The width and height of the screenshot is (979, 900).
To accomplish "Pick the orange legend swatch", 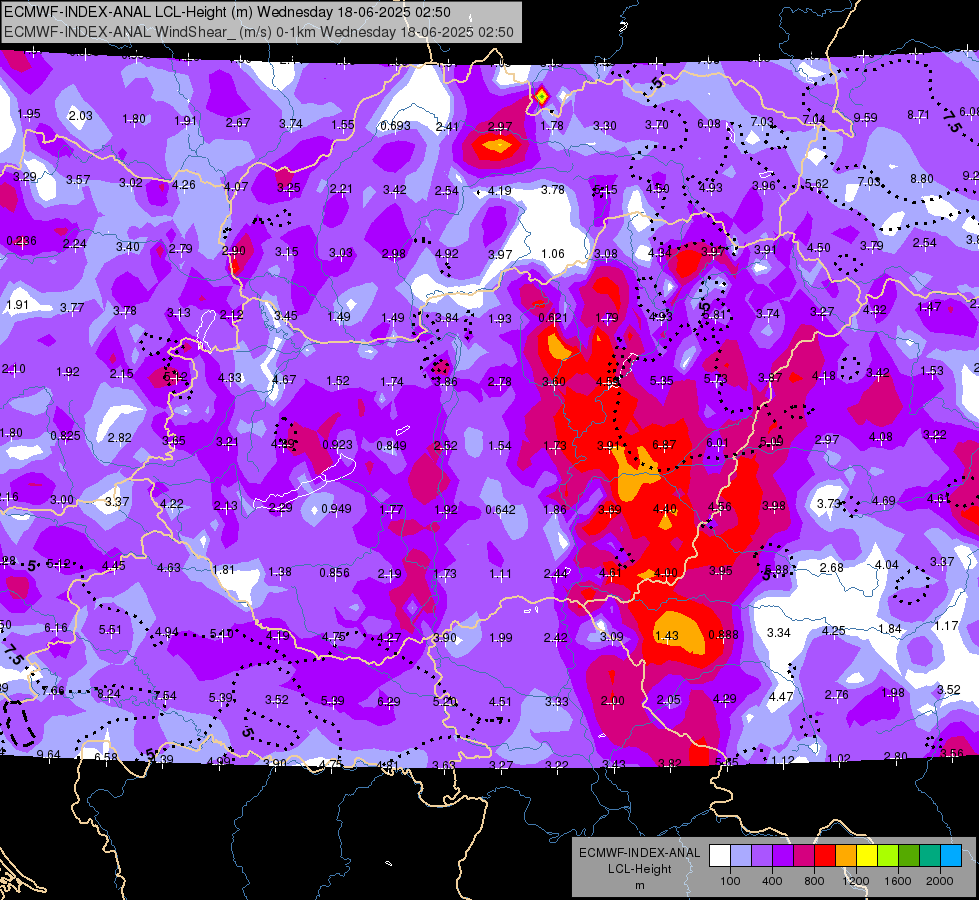I will [x=846, y=856].
